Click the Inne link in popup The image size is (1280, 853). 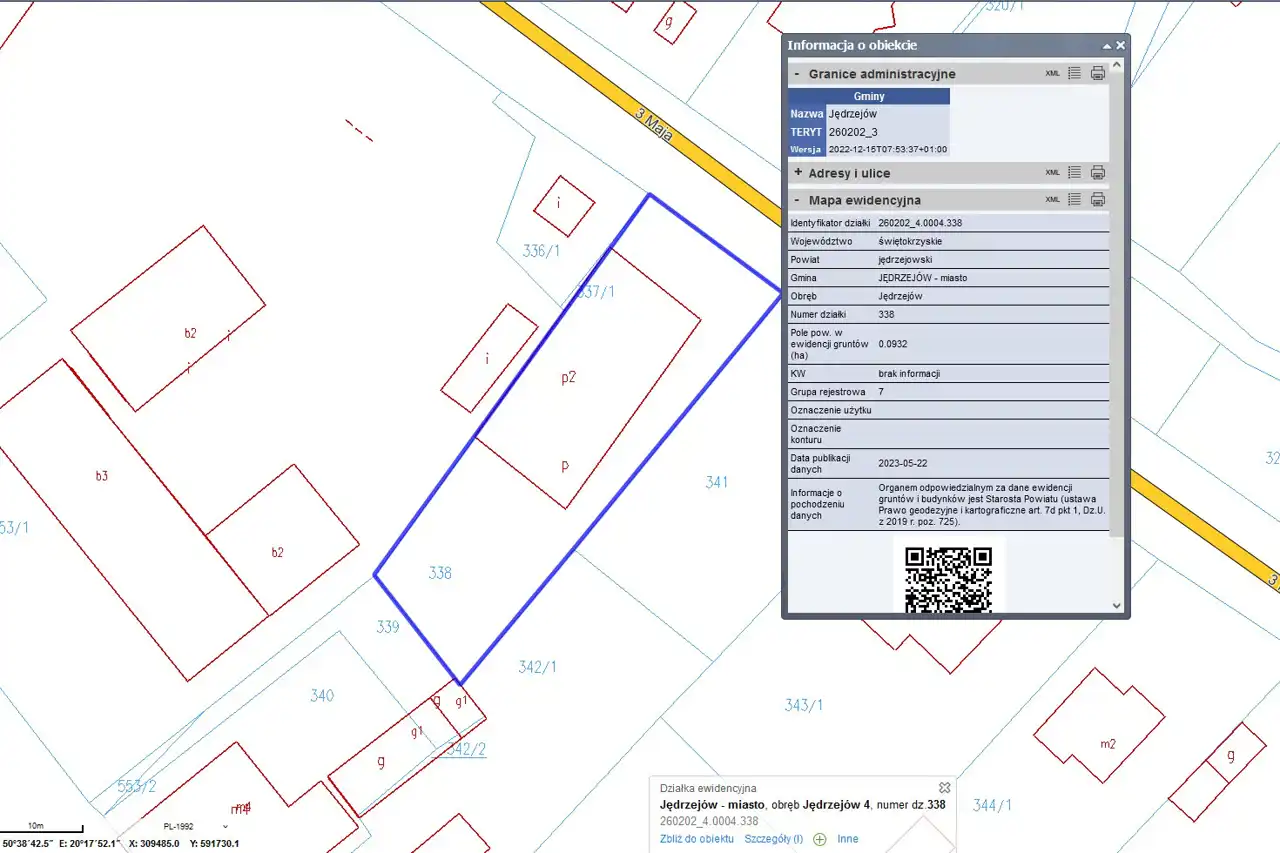(x=847, y=839)
